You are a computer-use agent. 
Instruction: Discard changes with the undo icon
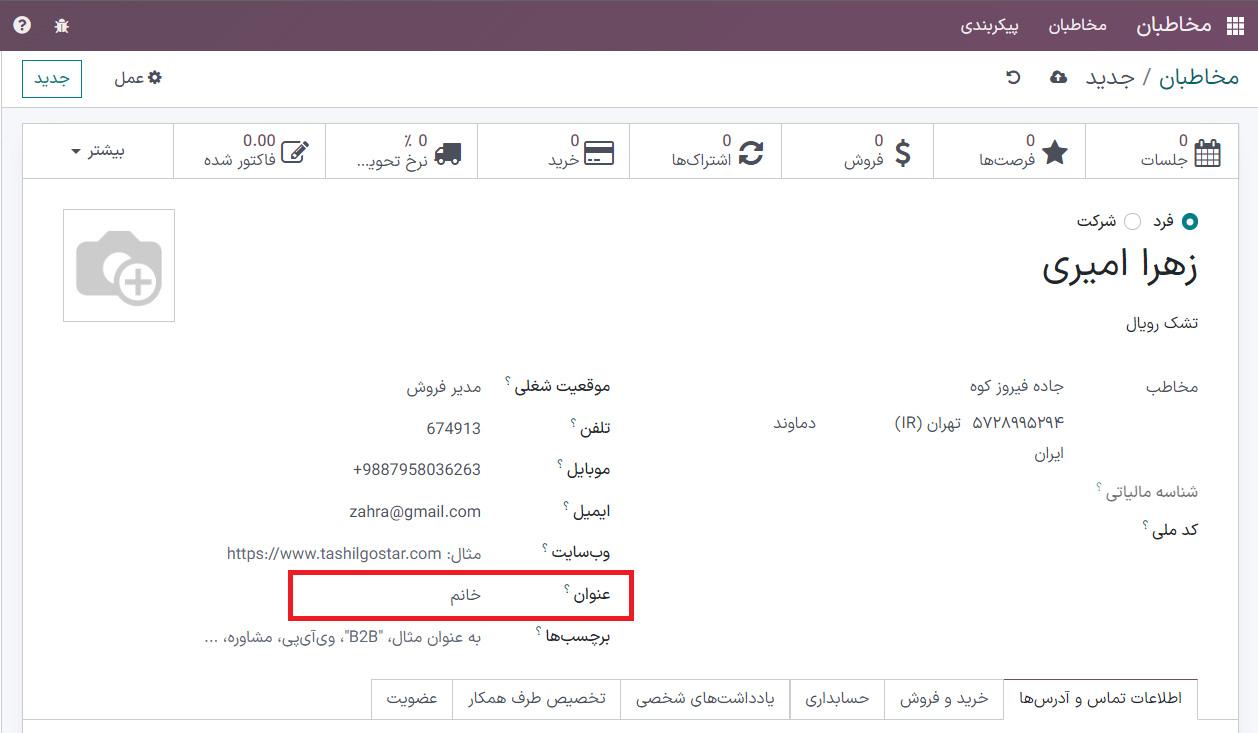point(1013,78)
